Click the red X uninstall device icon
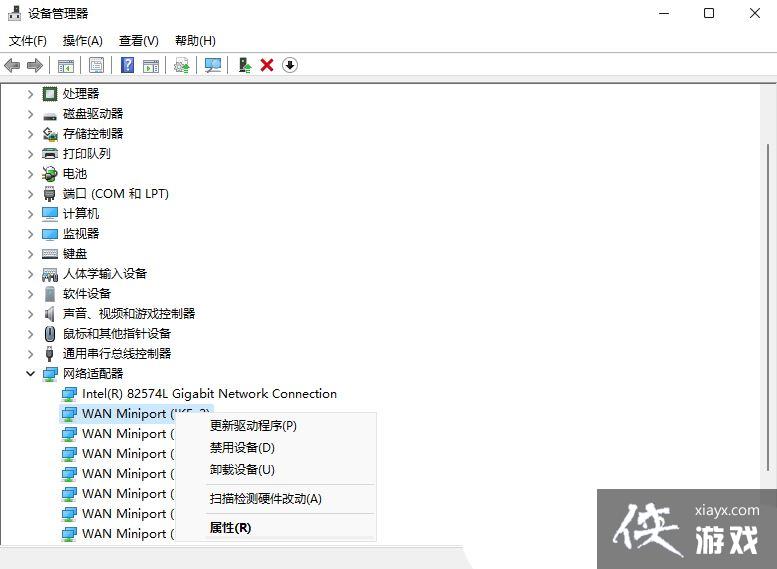The height and width of the screenshot is (569, 777). [x=267, y=65]
